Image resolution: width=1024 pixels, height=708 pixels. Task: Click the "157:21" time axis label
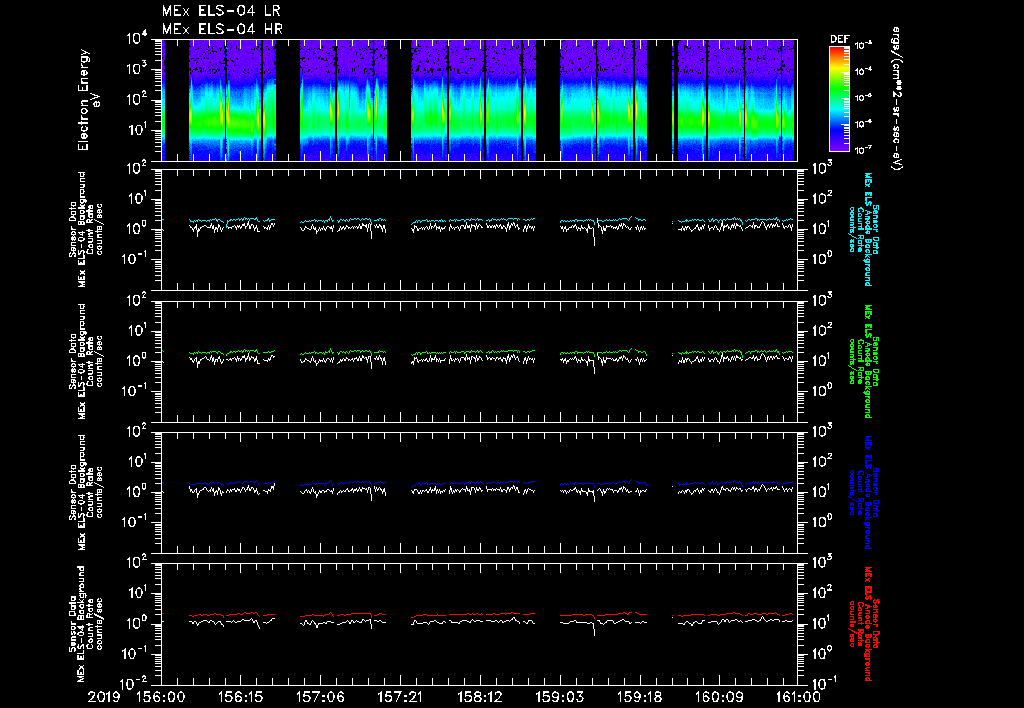[x=399, y=698]
